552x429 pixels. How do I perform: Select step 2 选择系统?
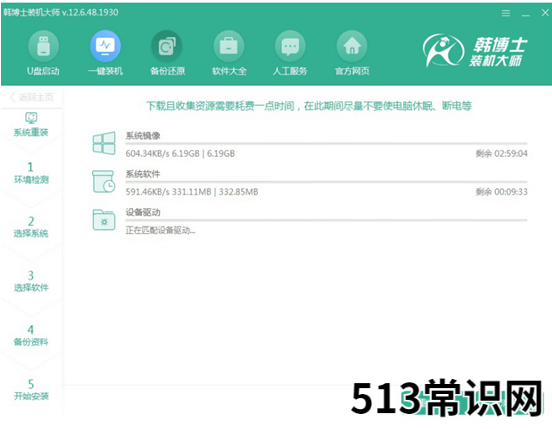pos(31,227)
